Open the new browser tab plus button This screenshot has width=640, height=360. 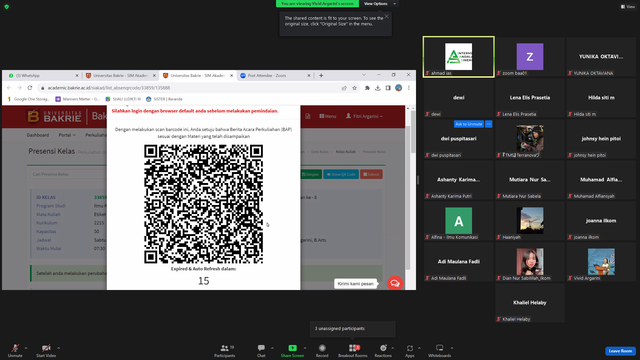tap(321, 76)
